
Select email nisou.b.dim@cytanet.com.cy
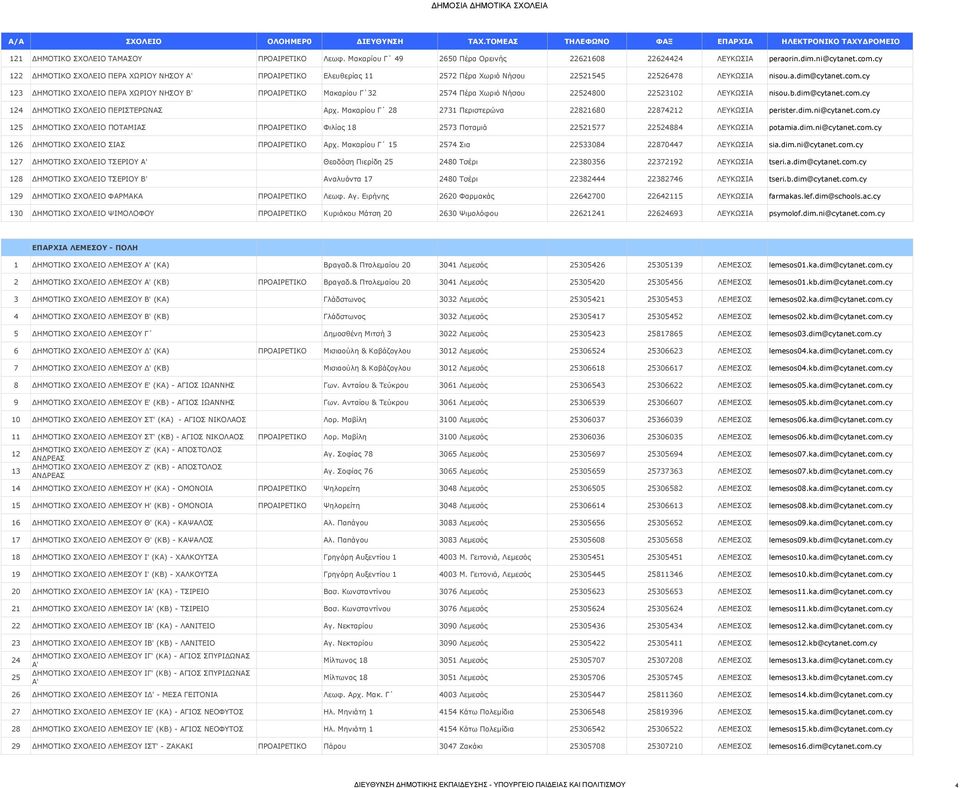coord(819,93)
